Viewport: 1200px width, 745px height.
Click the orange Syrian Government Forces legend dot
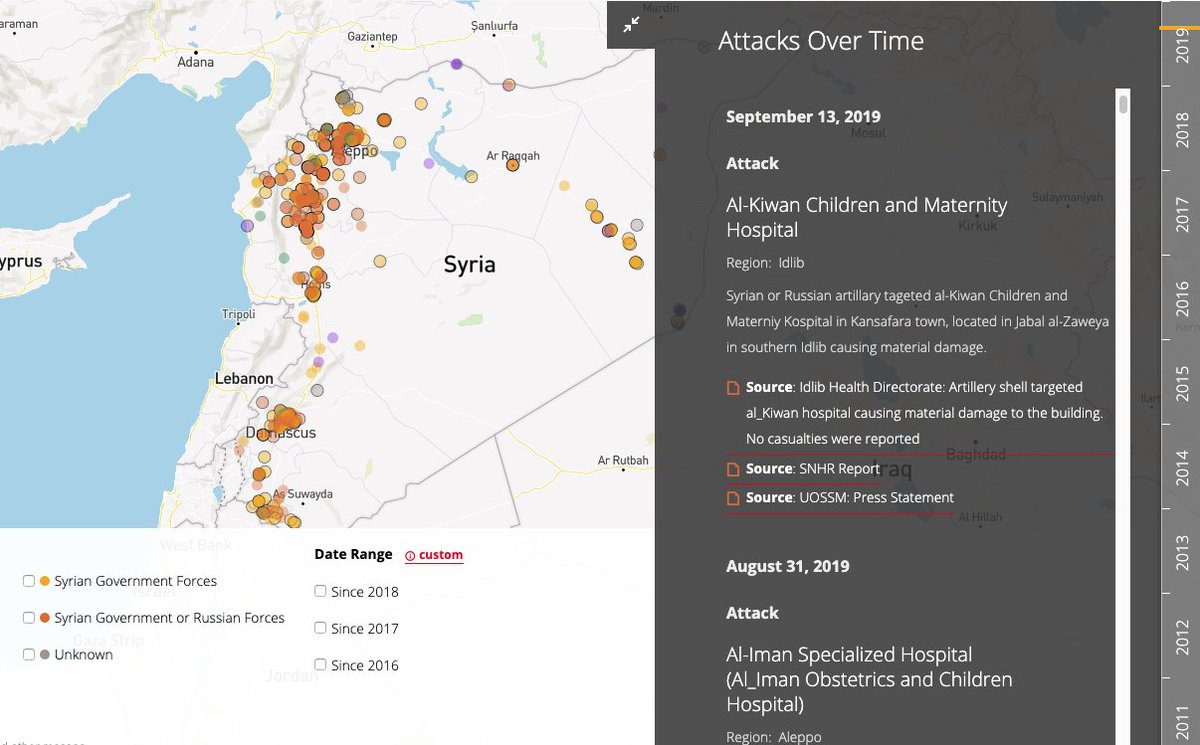pos(44,581)
